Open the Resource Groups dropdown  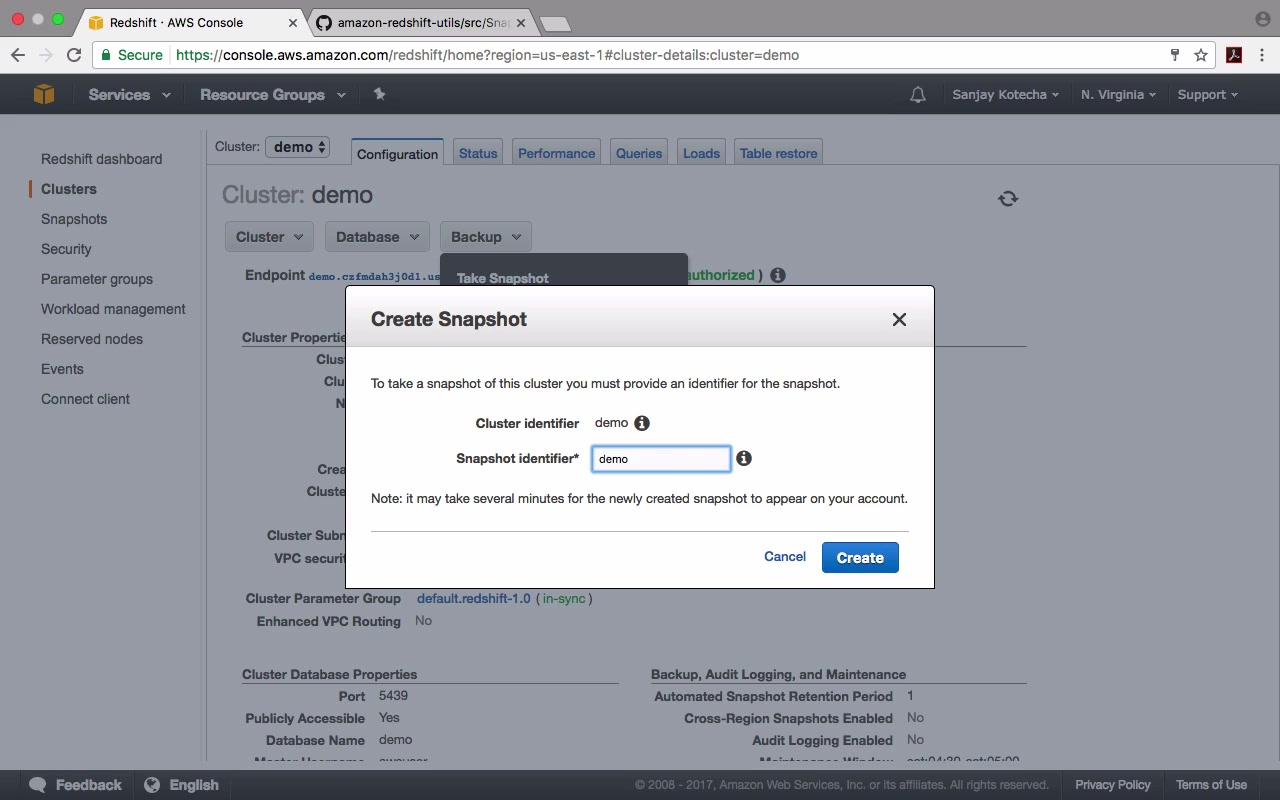point(273,94)
